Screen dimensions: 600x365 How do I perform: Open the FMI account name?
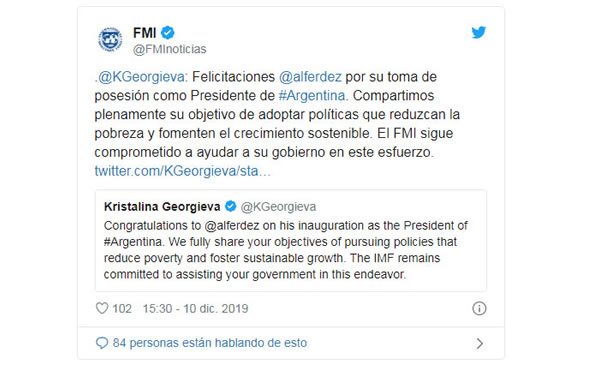[x=145, y=33]
